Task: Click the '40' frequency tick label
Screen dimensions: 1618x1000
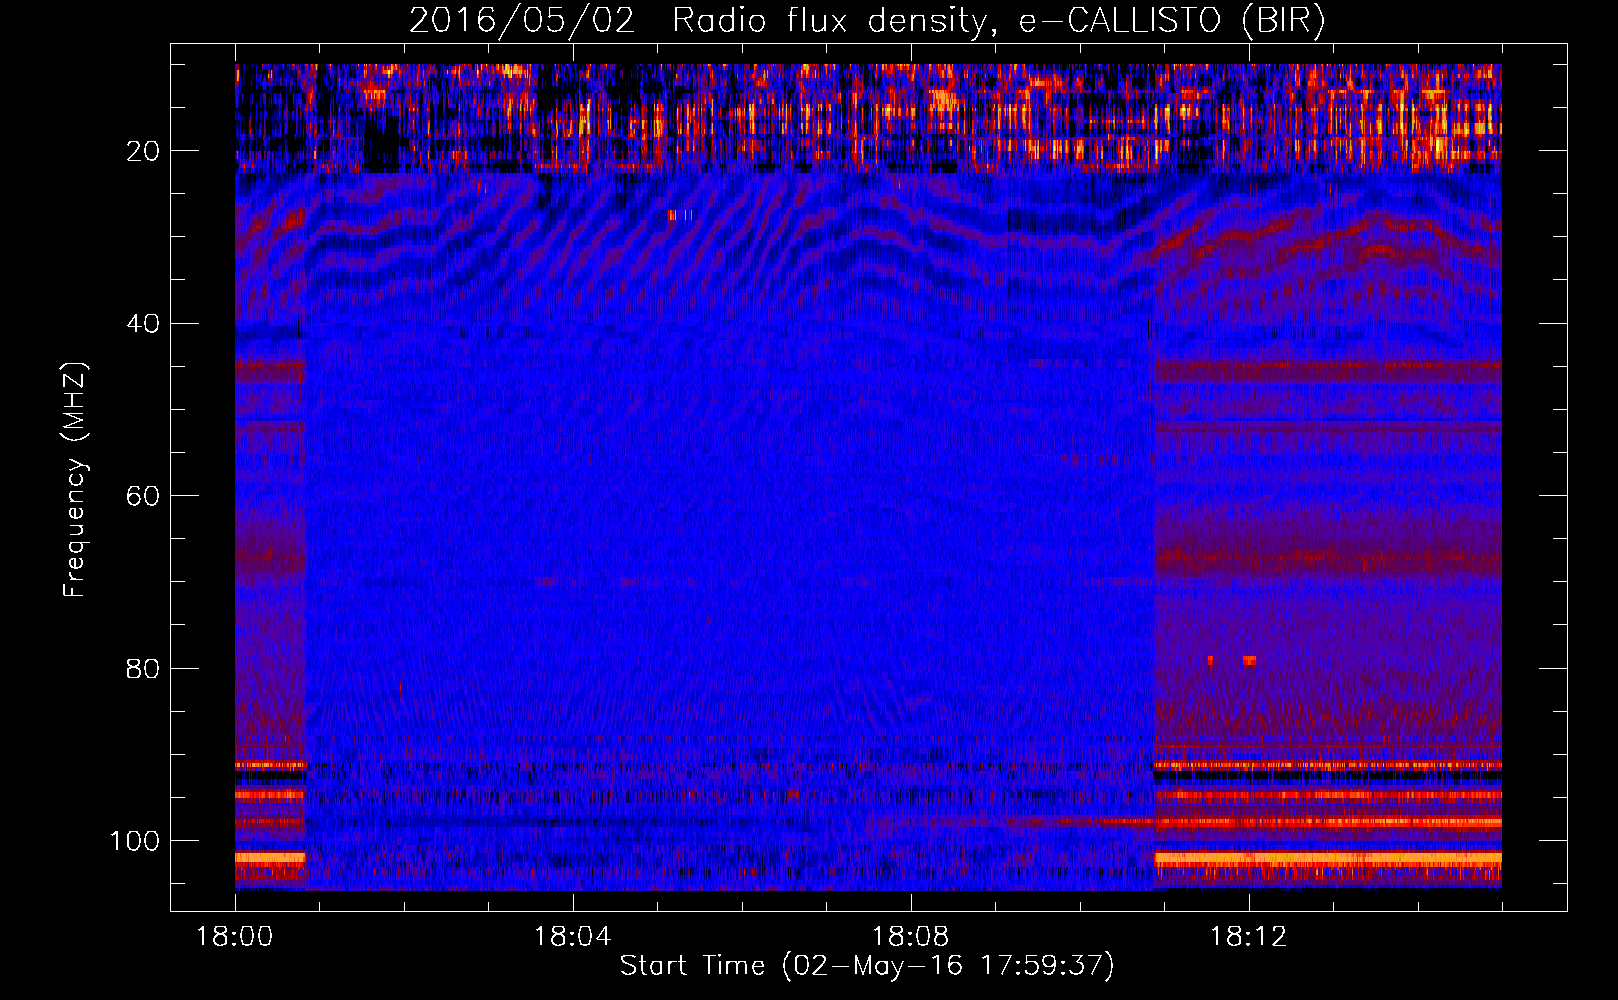Action: [x=143, y=324]
